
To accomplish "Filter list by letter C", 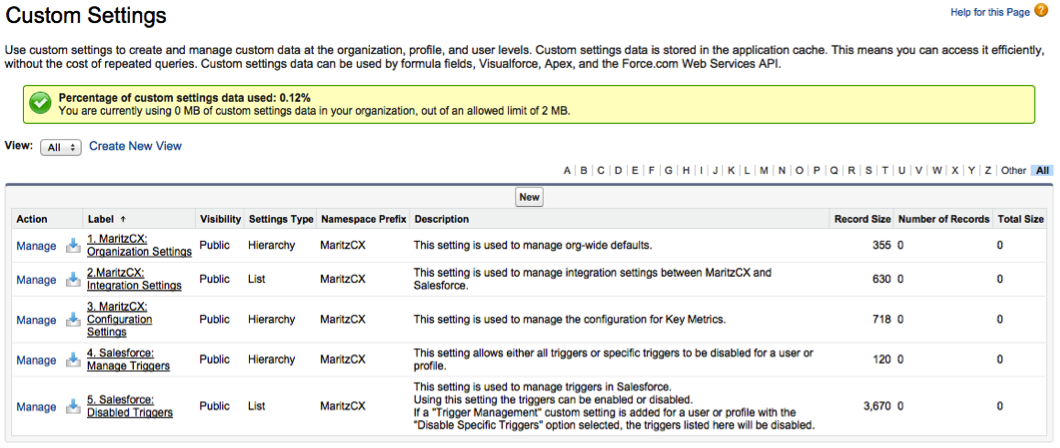I will pos(600,170).
